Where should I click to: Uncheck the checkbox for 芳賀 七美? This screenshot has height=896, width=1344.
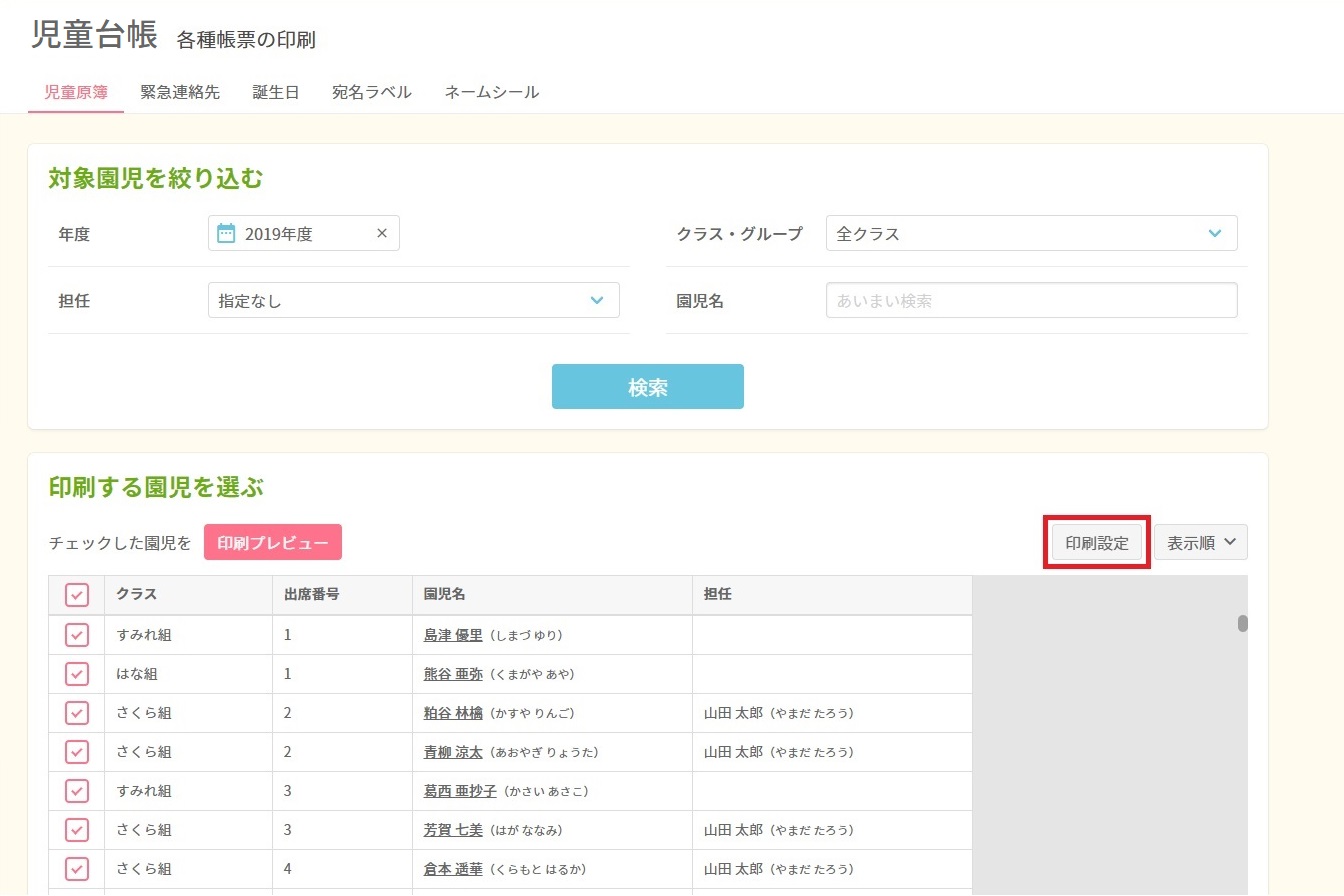pyautogui.click(x=77, y=830)
